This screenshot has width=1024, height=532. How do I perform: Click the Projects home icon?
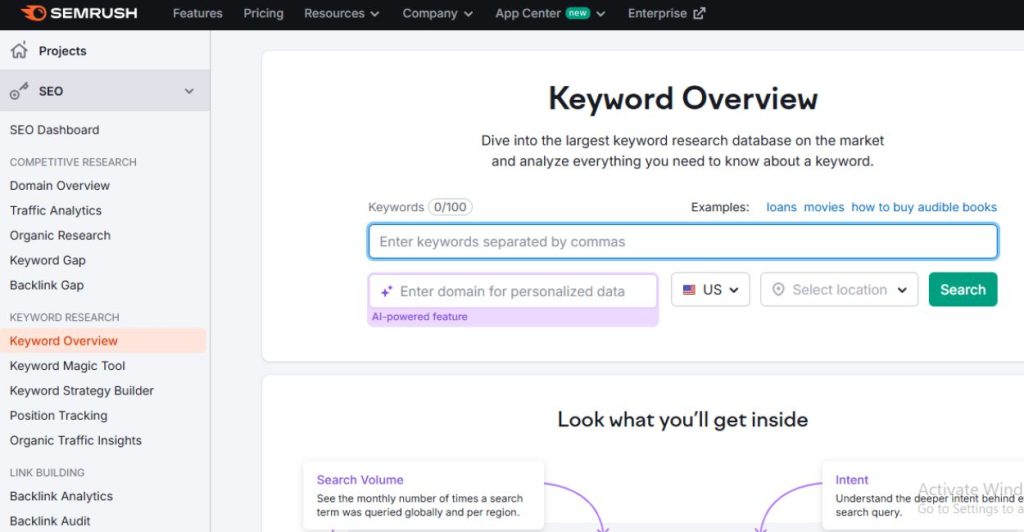coord(18,51)
